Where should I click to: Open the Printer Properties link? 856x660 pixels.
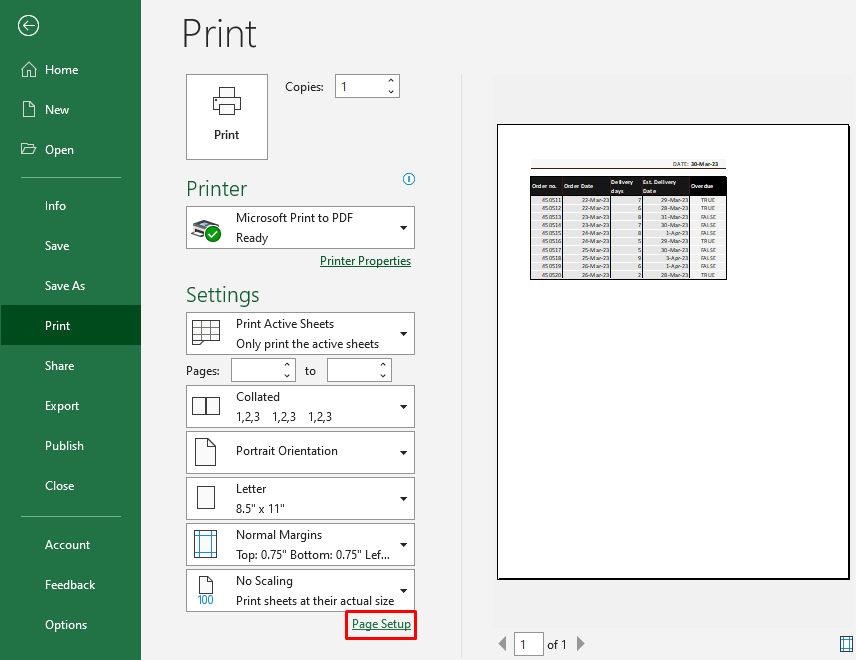click(365, 261)
